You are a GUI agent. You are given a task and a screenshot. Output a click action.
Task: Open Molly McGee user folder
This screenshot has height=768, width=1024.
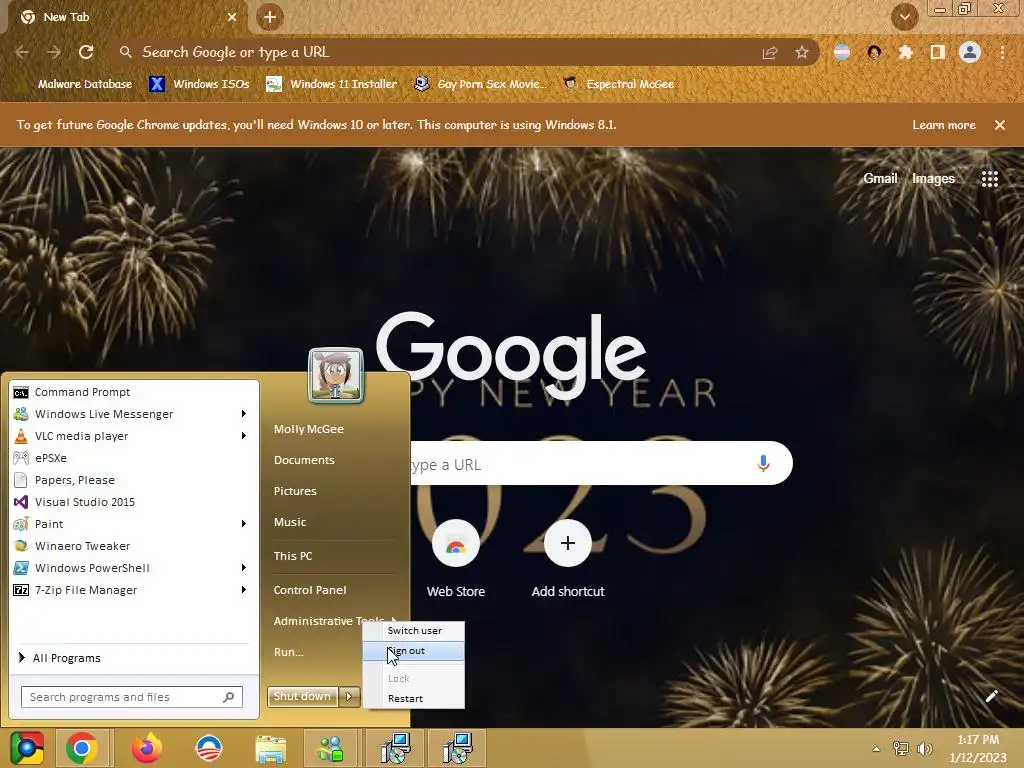309,429
